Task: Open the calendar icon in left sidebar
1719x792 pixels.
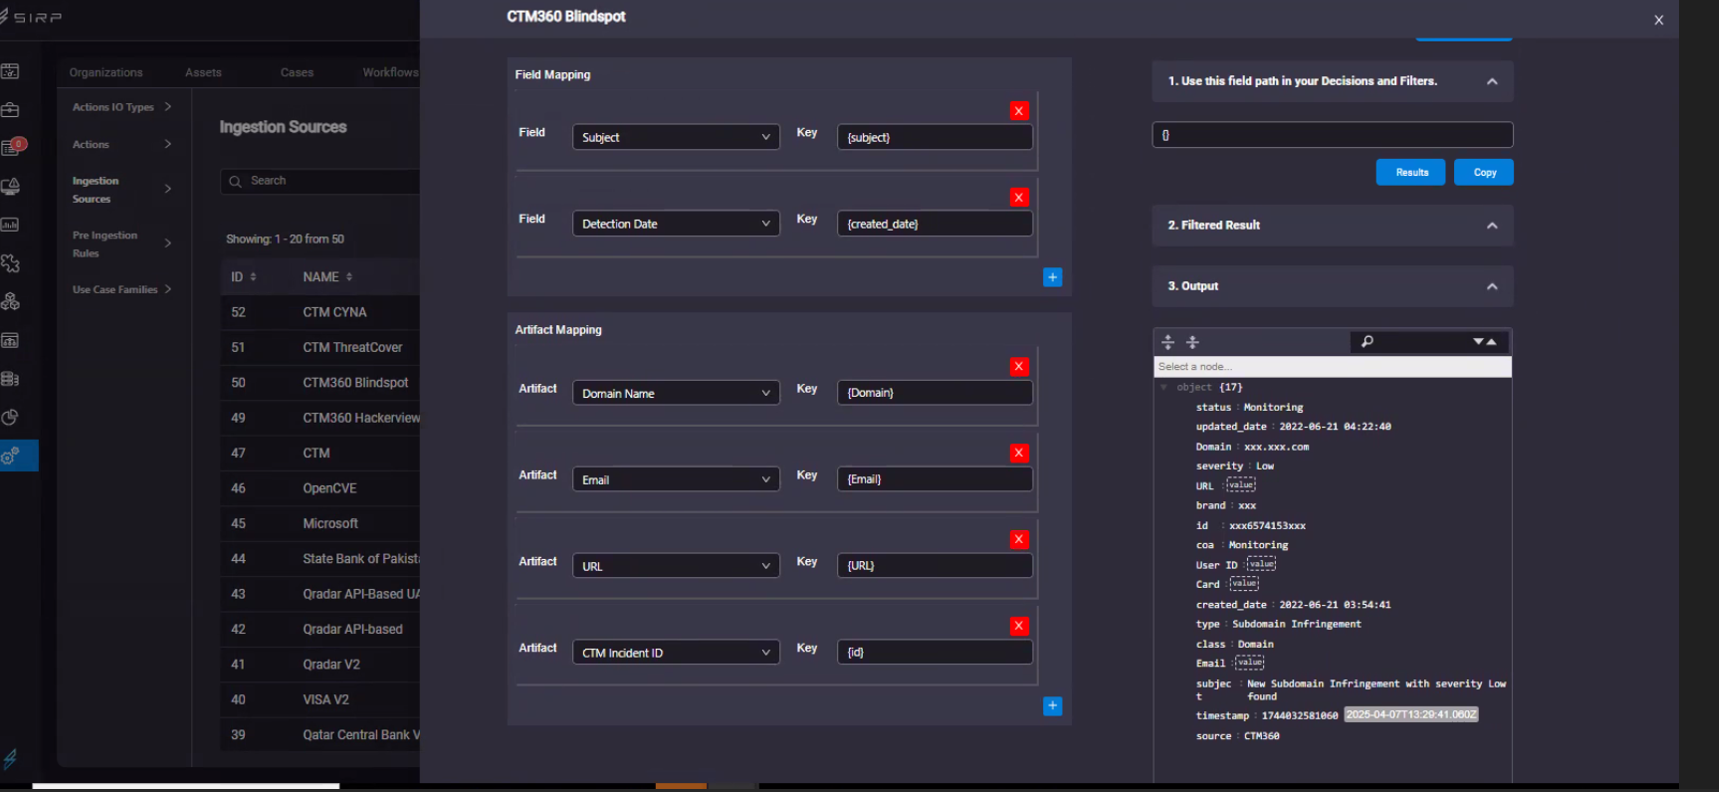Action: (x=10, y=71)
